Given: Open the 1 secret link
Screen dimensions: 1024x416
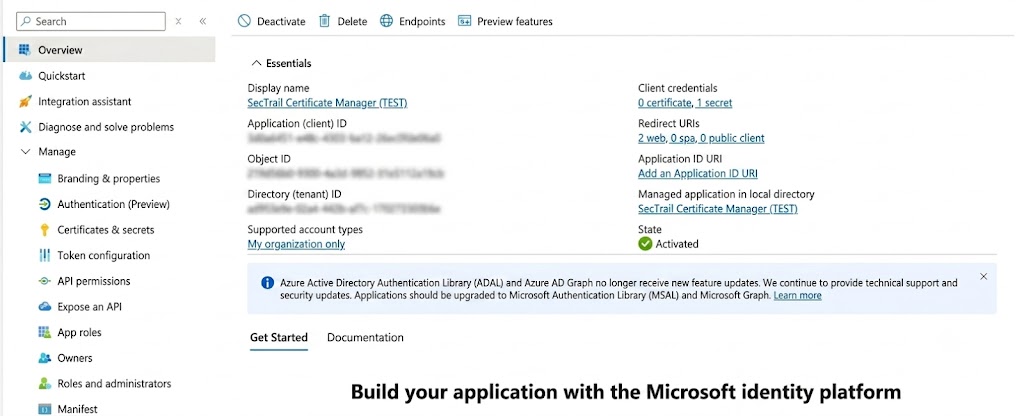Looking at the screenshot, I should click(x=714, y=103).
